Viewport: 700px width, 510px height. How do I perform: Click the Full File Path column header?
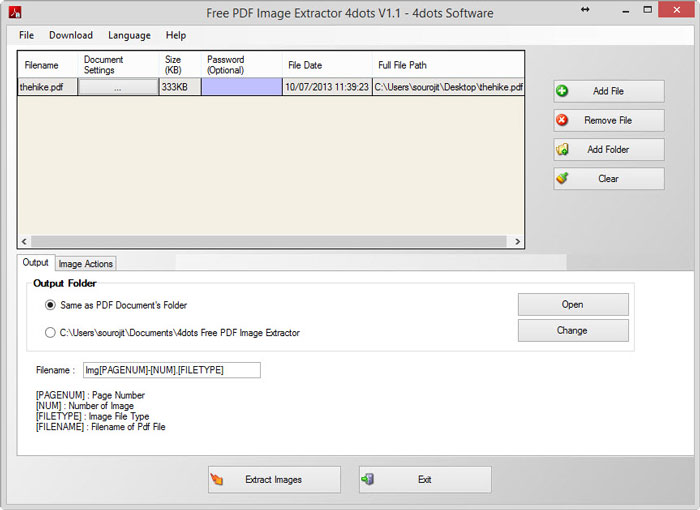click(x=448, y=65)
